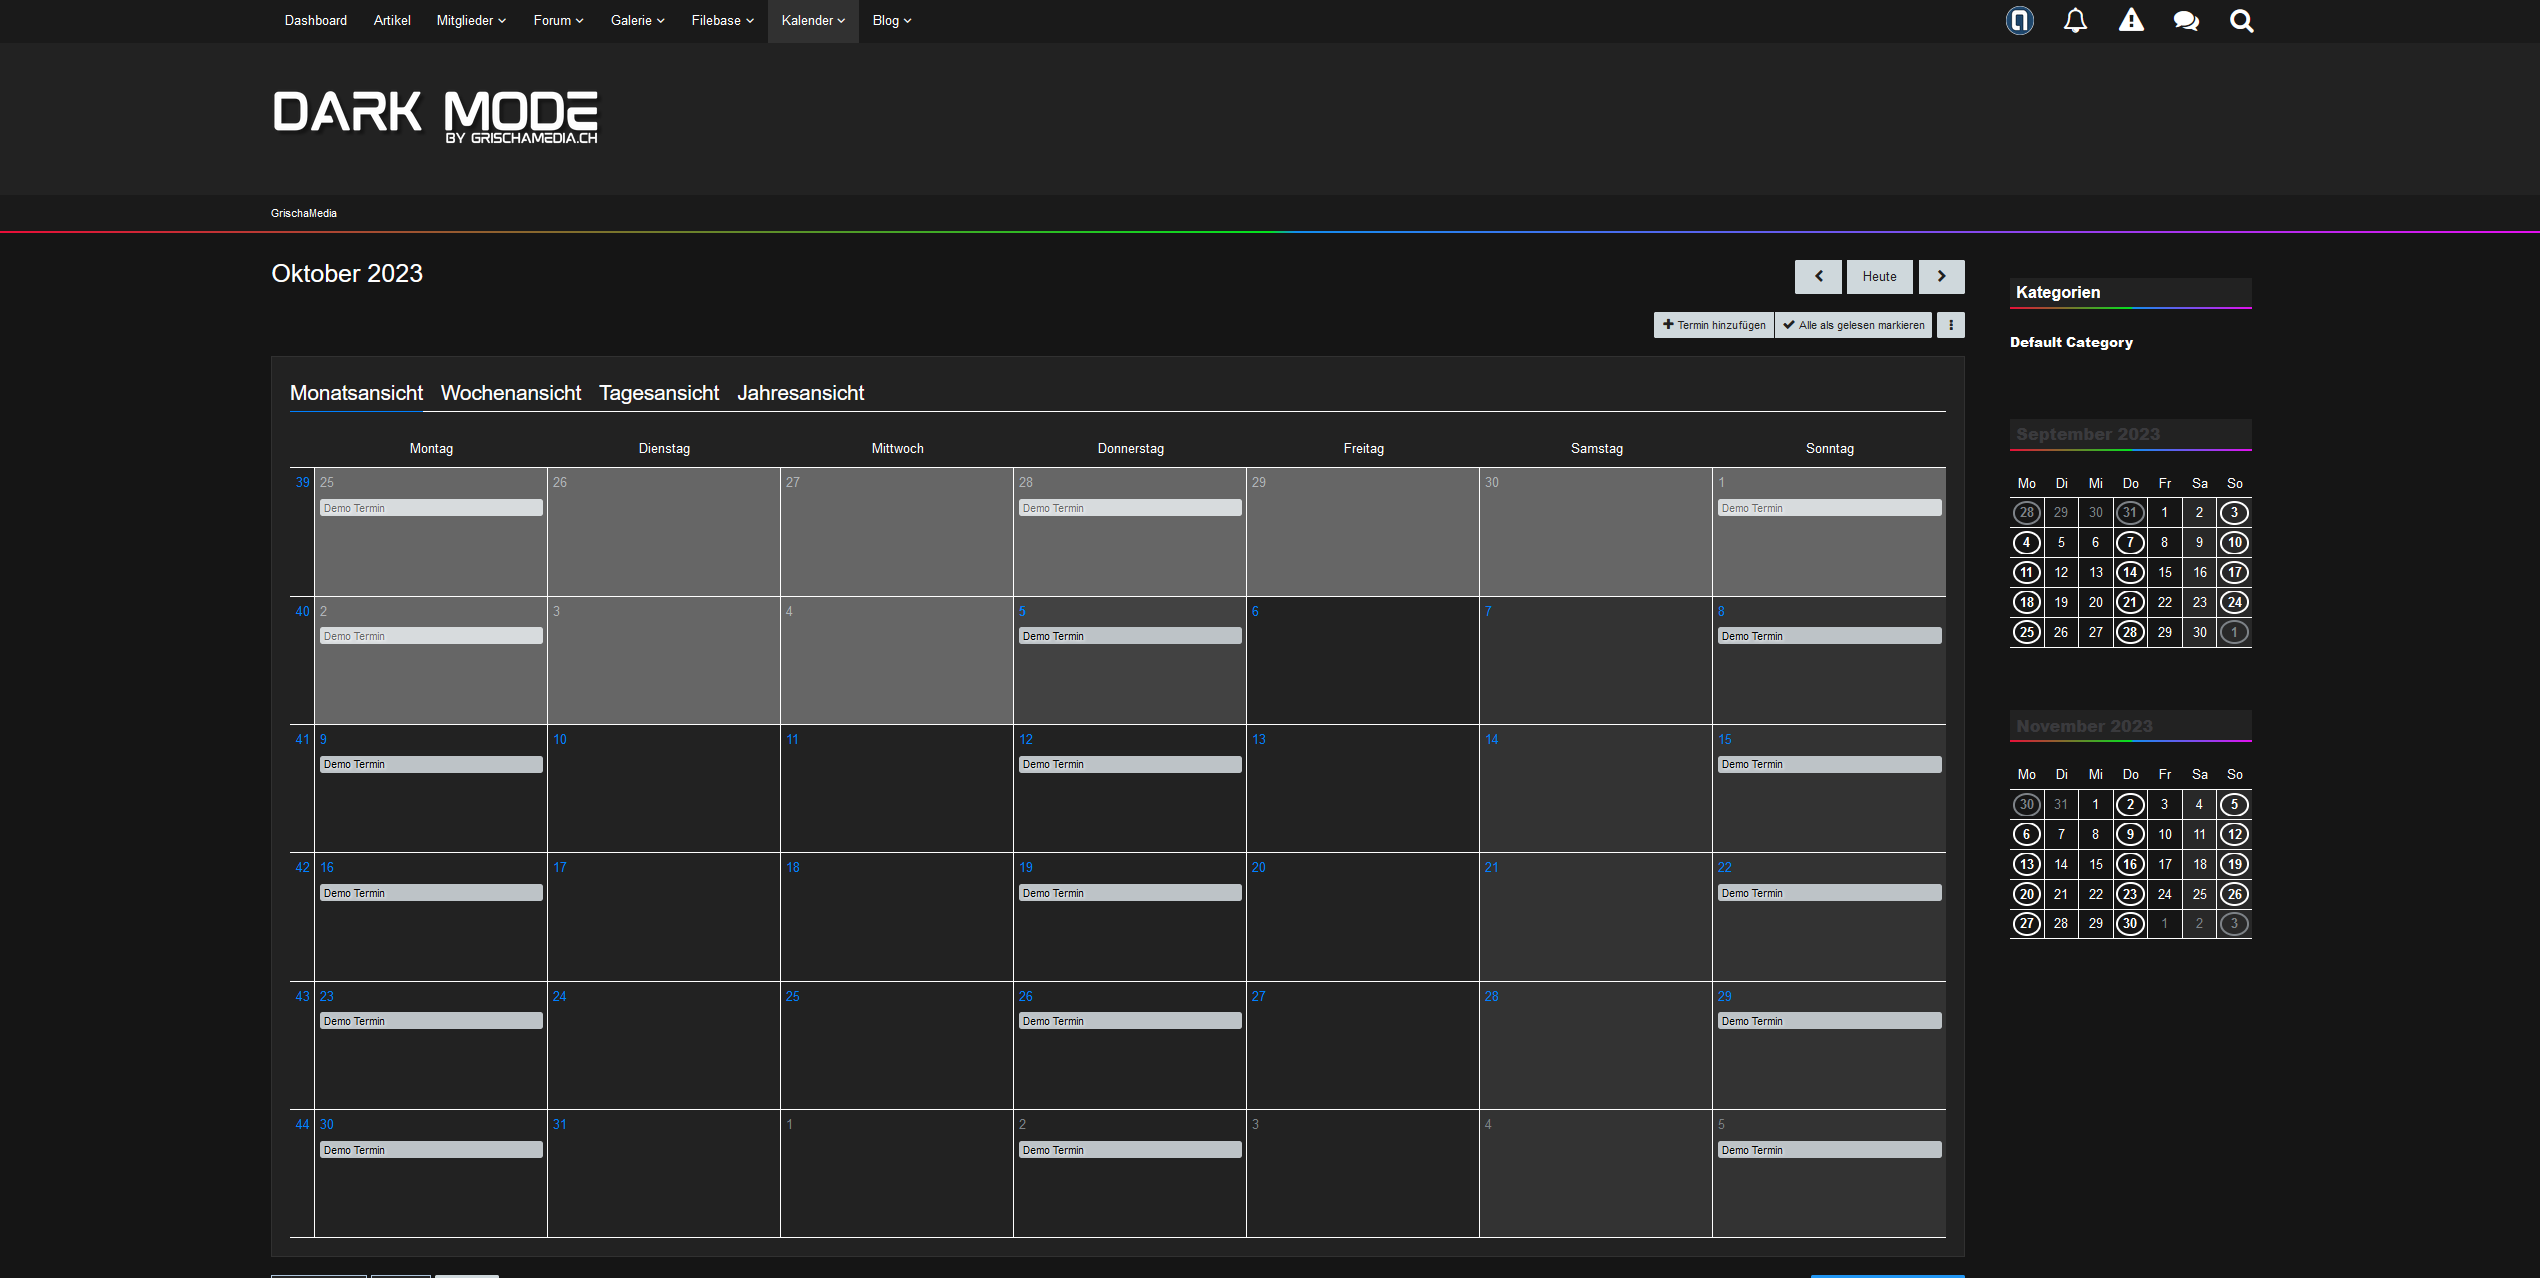Expand the Mitglieder menu dropdown

[471, 21]
